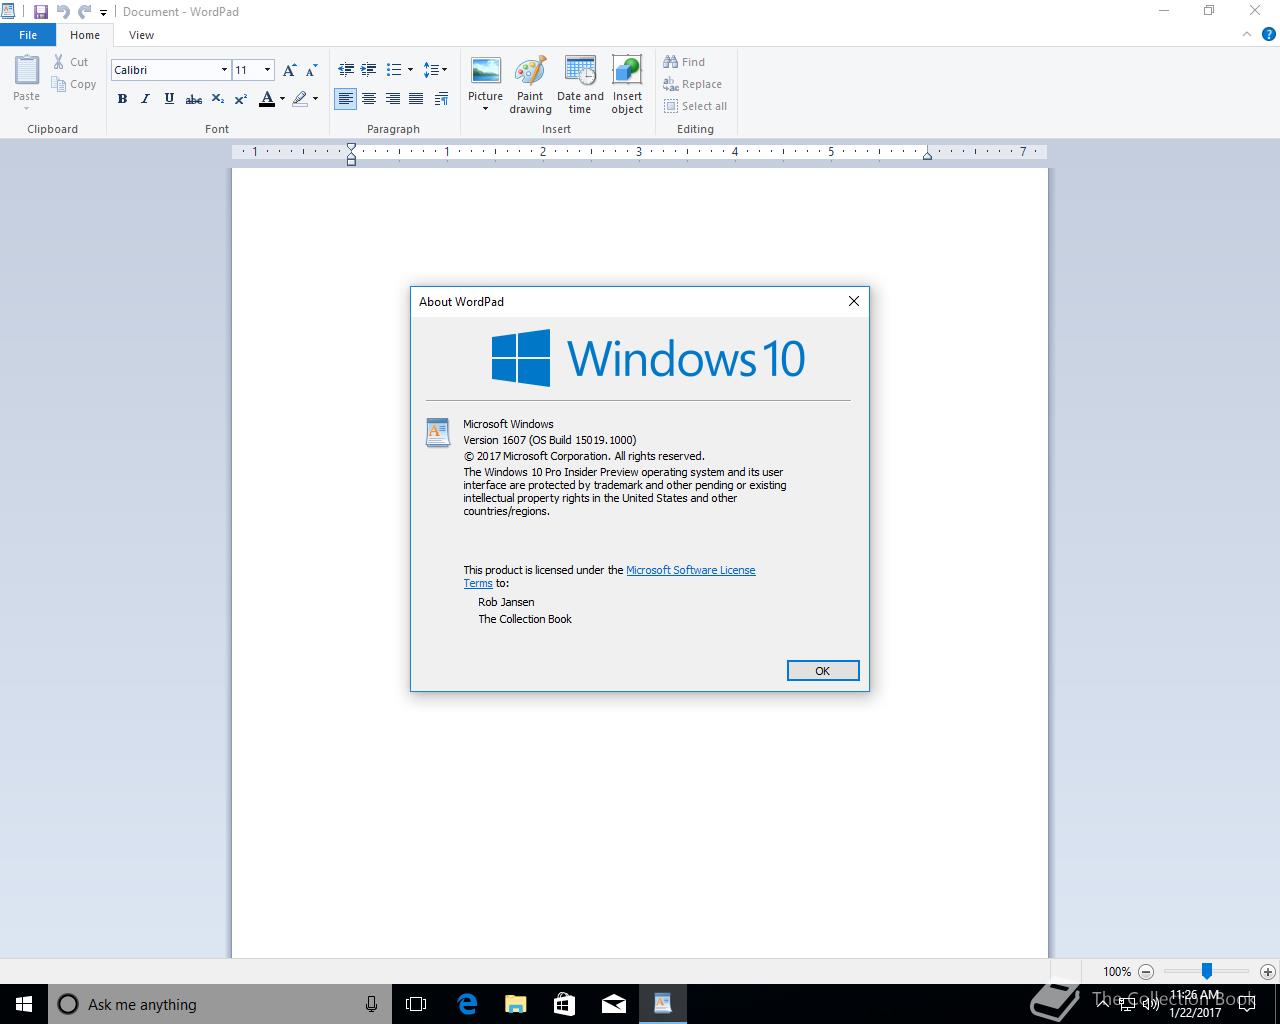Click the bullet list icon
The width and height of the screenshot is (1280, 1024).
pyautogui.click(x=394, y=70)
